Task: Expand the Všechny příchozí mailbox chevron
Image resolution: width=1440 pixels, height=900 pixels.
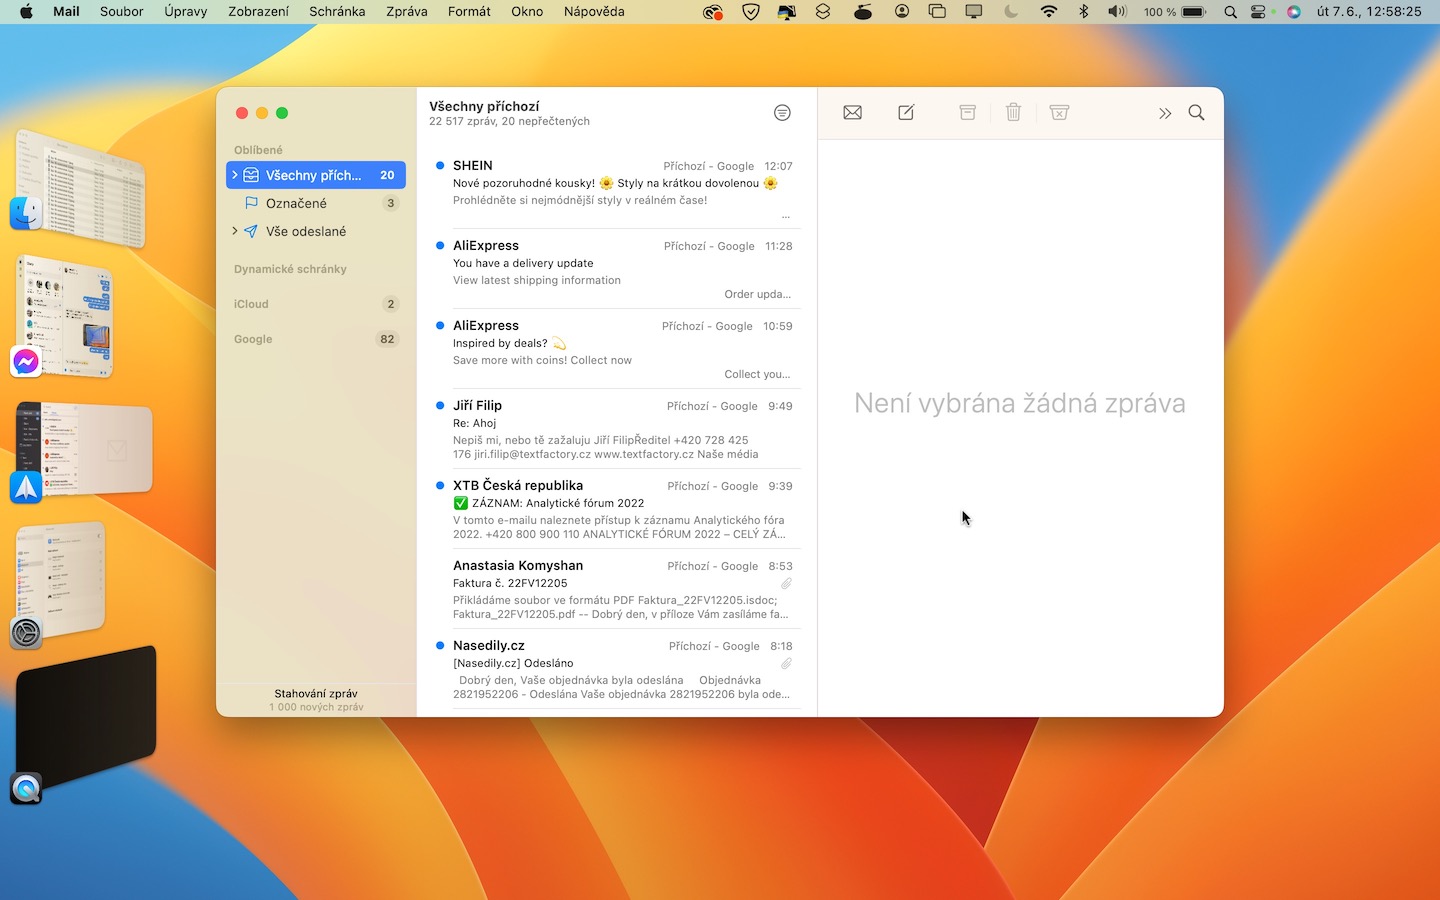Action: [x=235, y=175]
